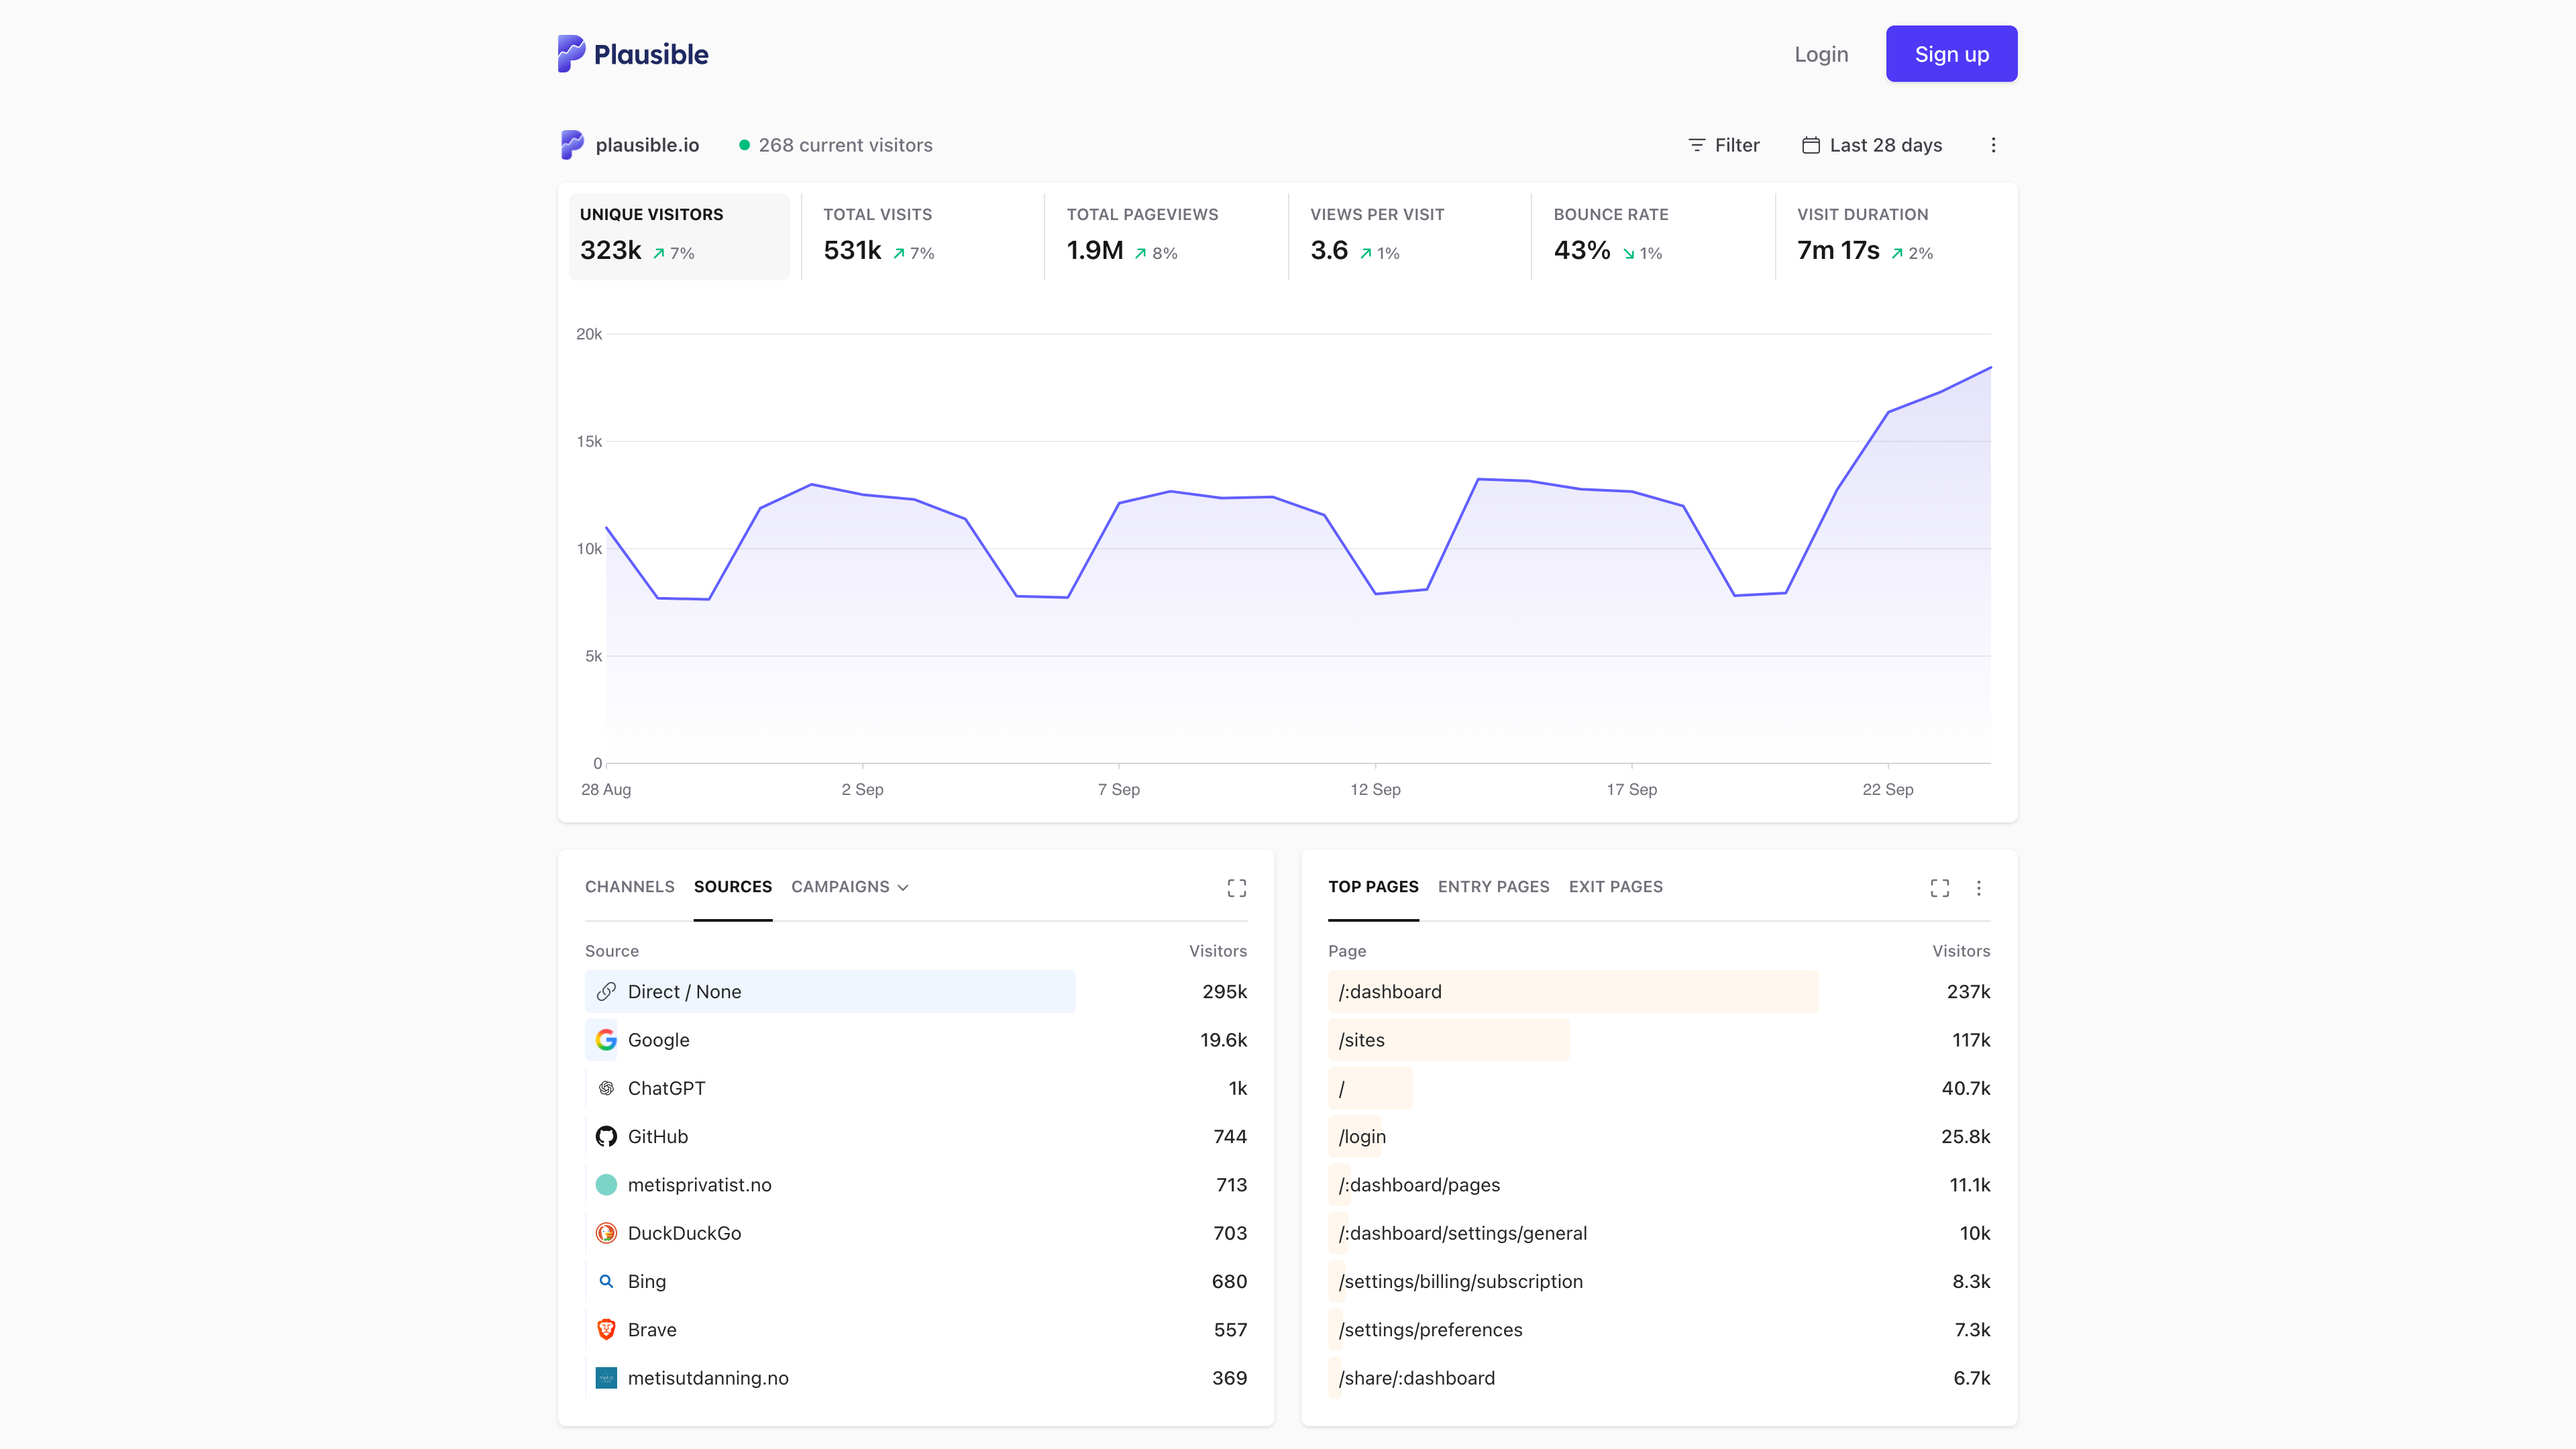Click the 22 Sep point on the chart
2576x1449 pixels.
click(1888, 412)
